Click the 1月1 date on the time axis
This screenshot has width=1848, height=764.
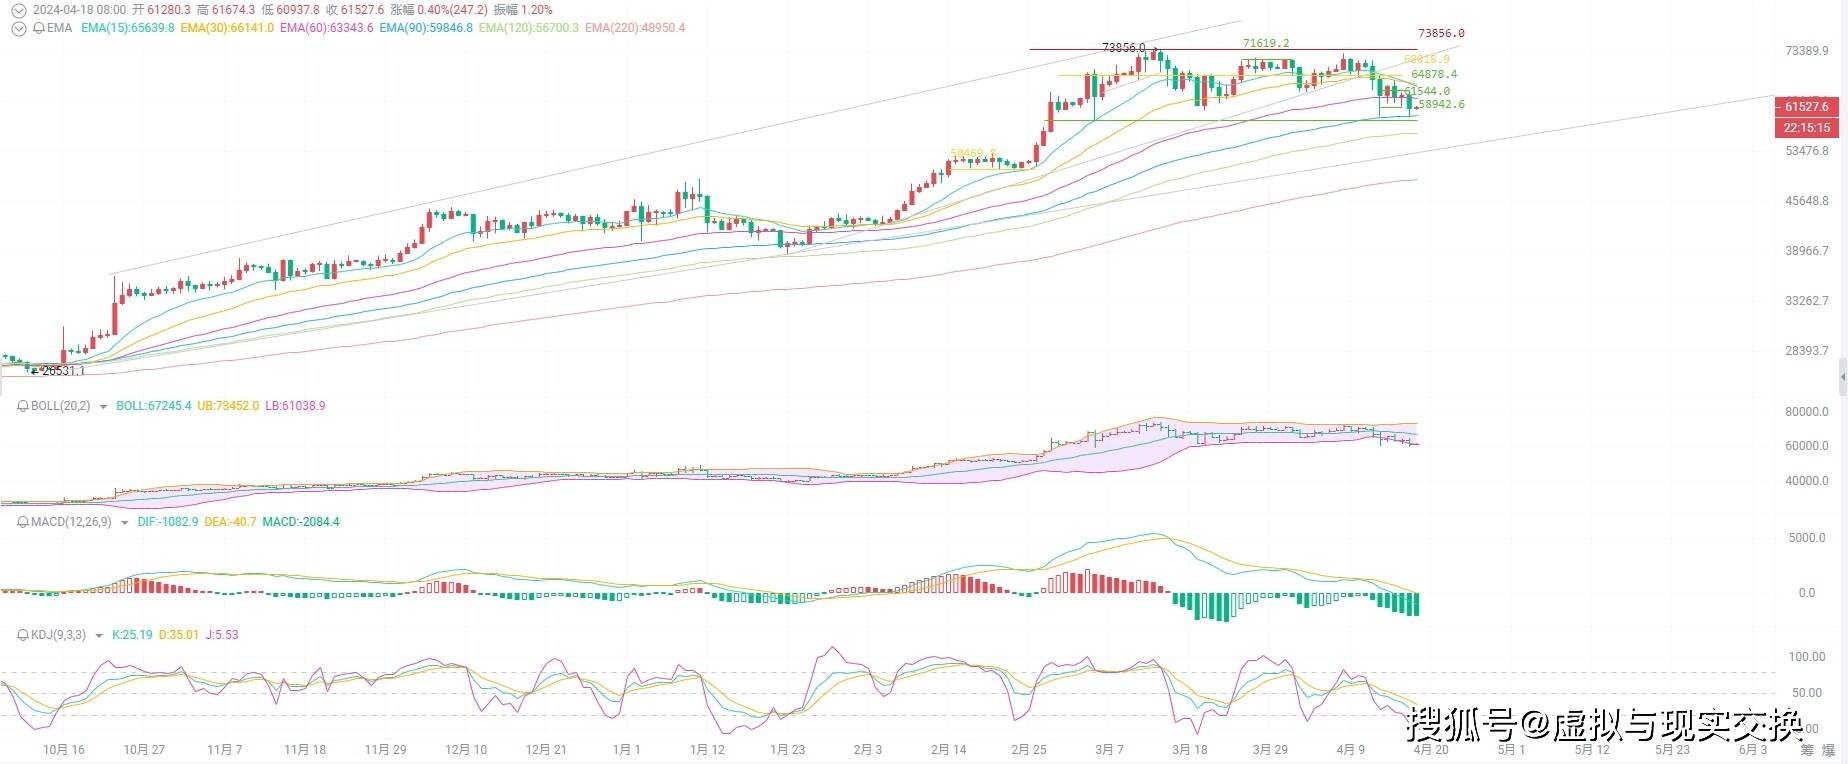click(627, 750)
